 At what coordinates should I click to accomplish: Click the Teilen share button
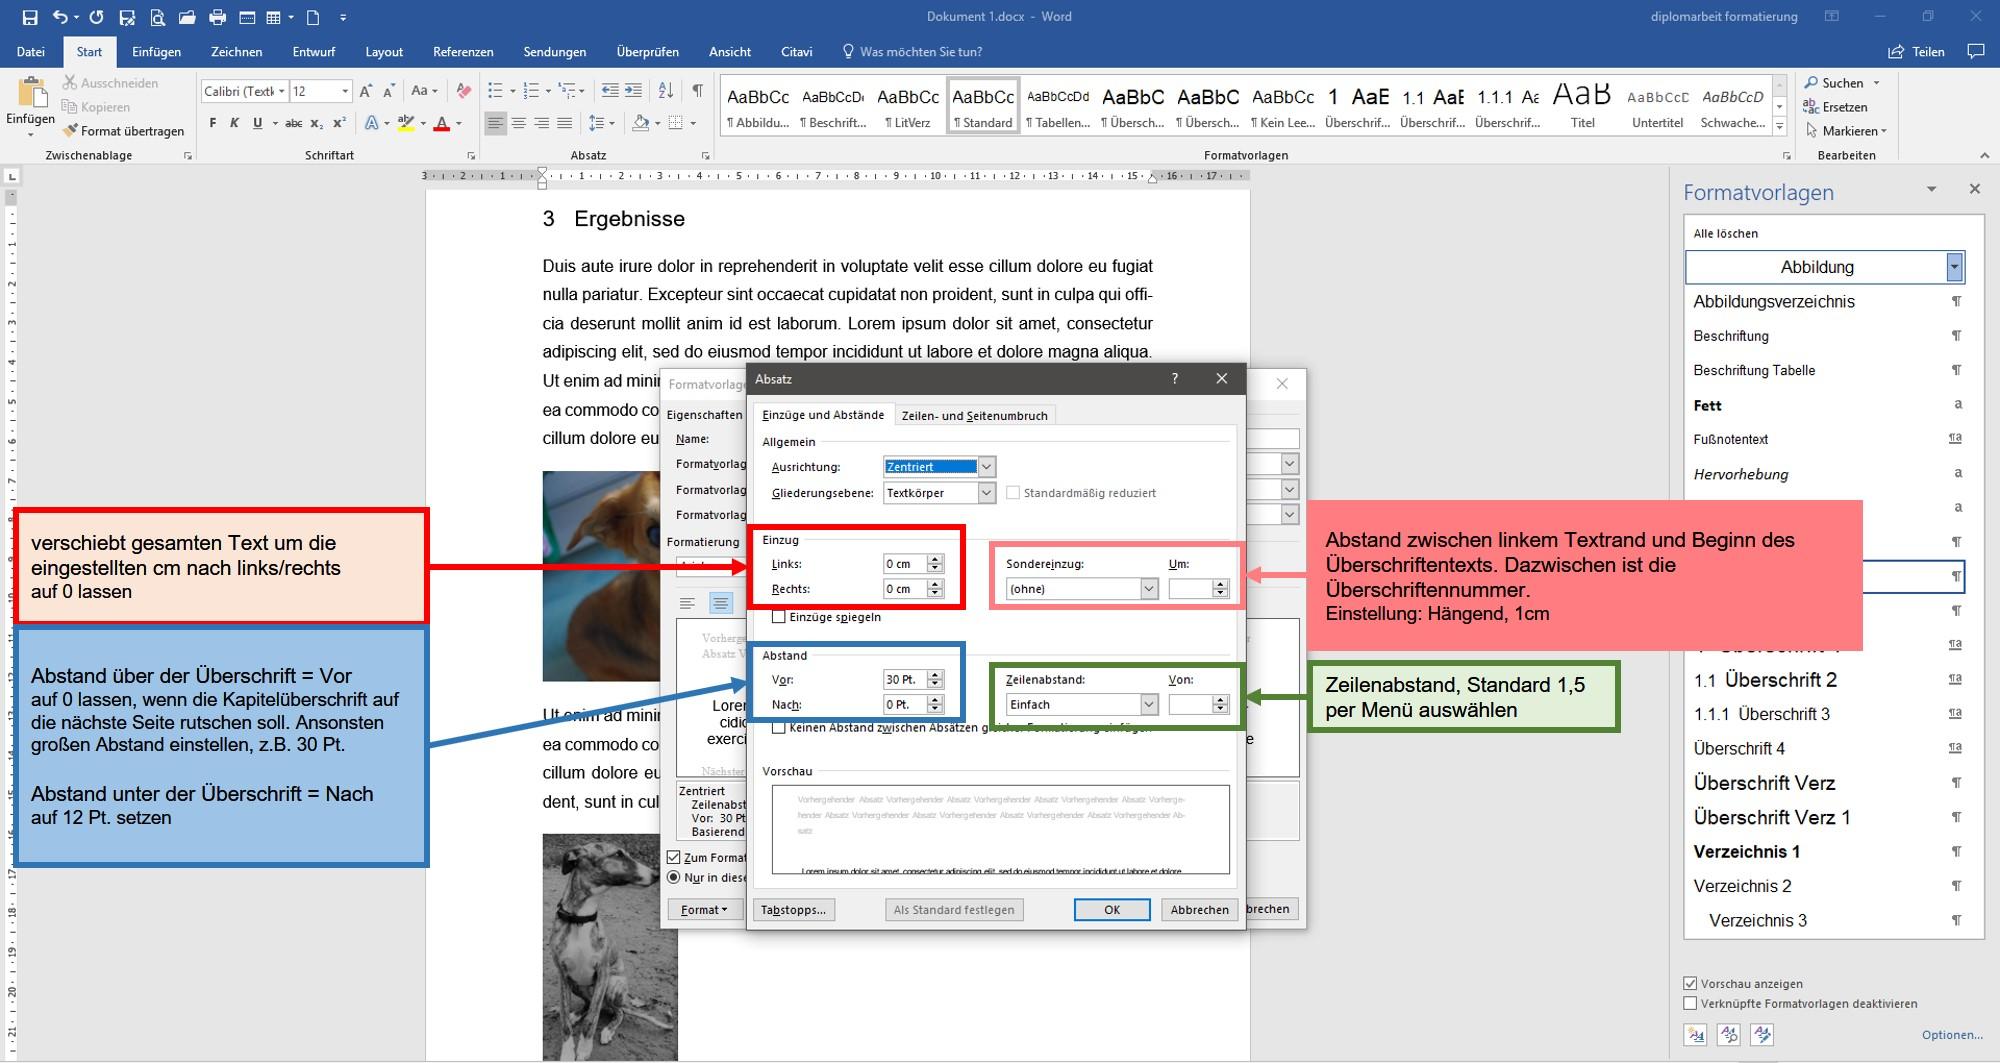1917,52
